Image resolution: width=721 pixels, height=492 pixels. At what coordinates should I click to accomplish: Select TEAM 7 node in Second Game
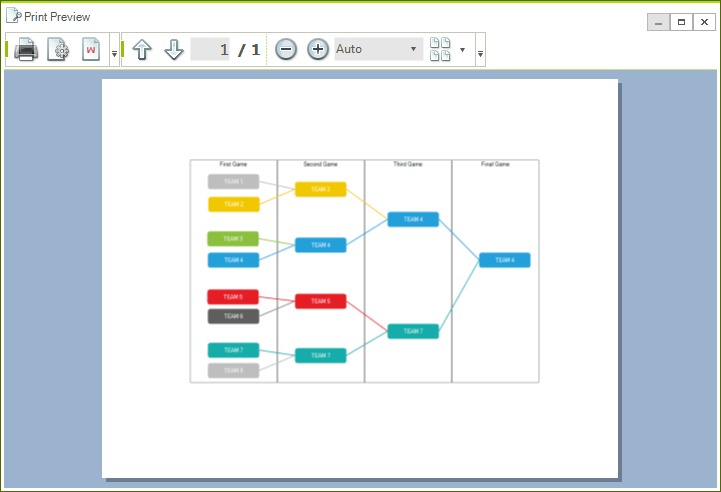point(320,355)
